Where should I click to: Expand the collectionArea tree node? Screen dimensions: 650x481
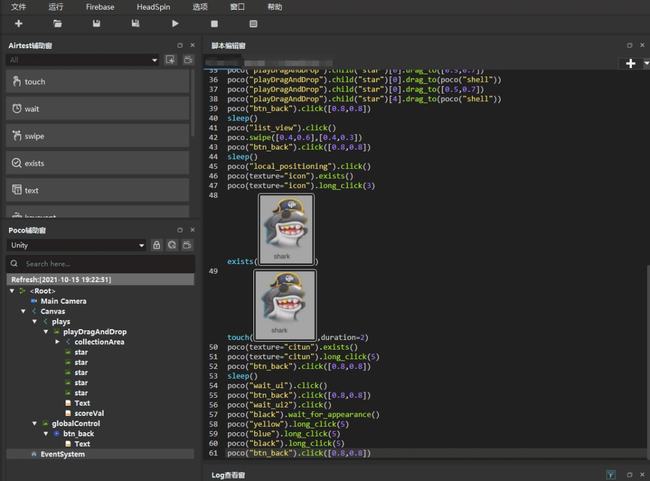tap(56, 342)
